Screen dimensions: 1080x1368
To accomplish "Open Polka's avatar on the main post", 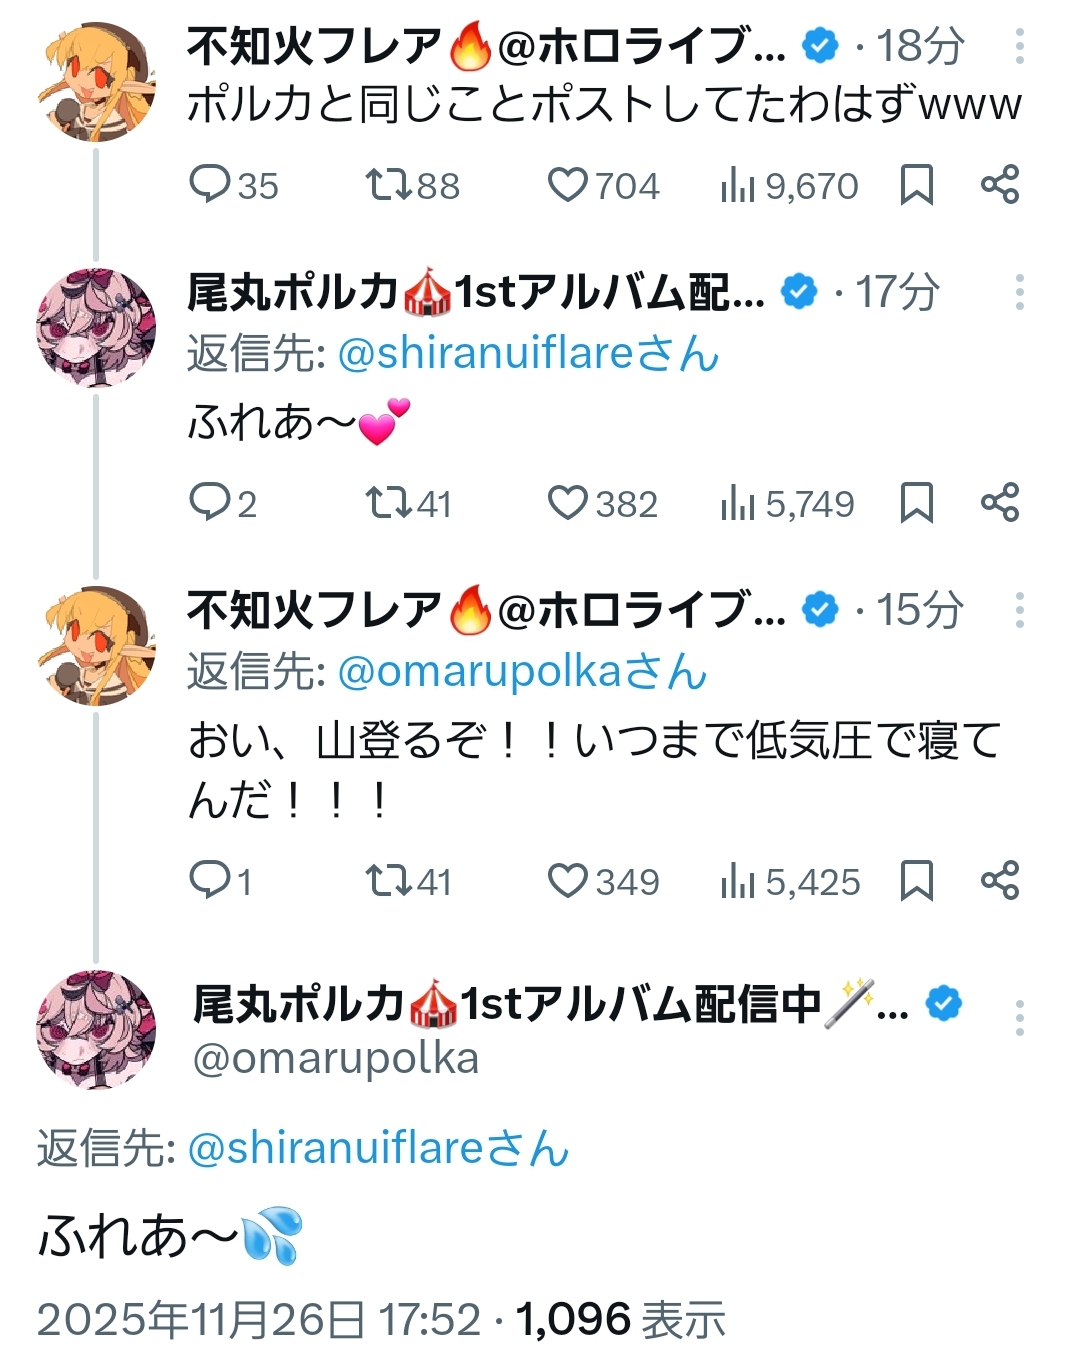I will 96,1029.
